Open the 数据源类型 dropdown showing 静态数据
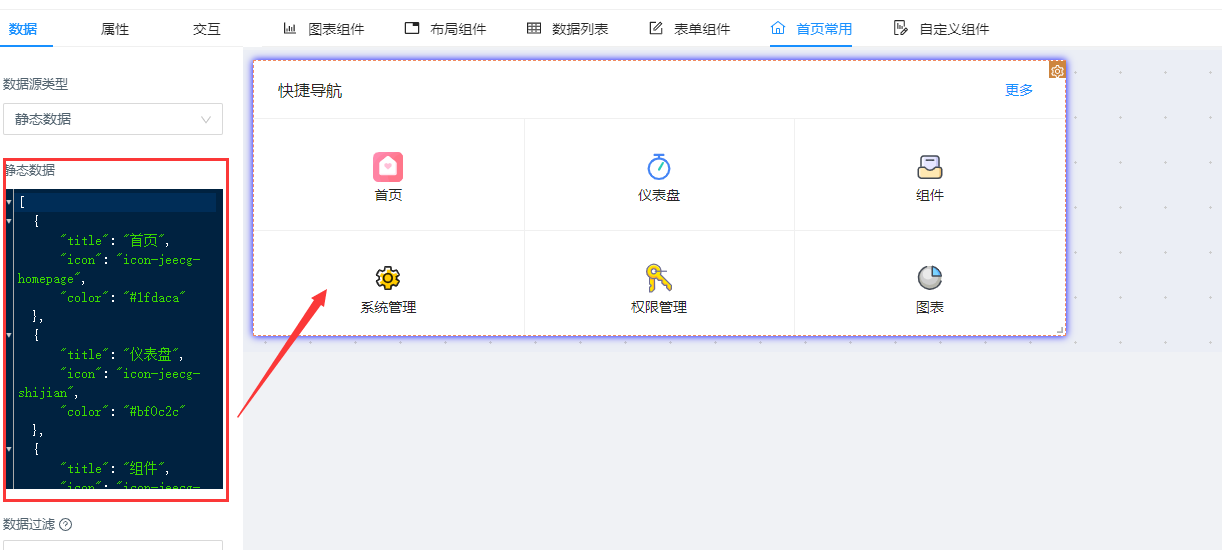 coord(113,119)
